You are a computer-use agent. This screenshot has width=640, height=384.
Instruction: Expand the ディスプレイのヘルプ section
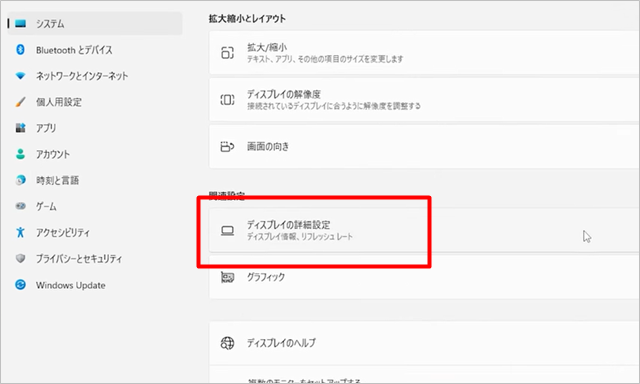click(x=424, y=343)
